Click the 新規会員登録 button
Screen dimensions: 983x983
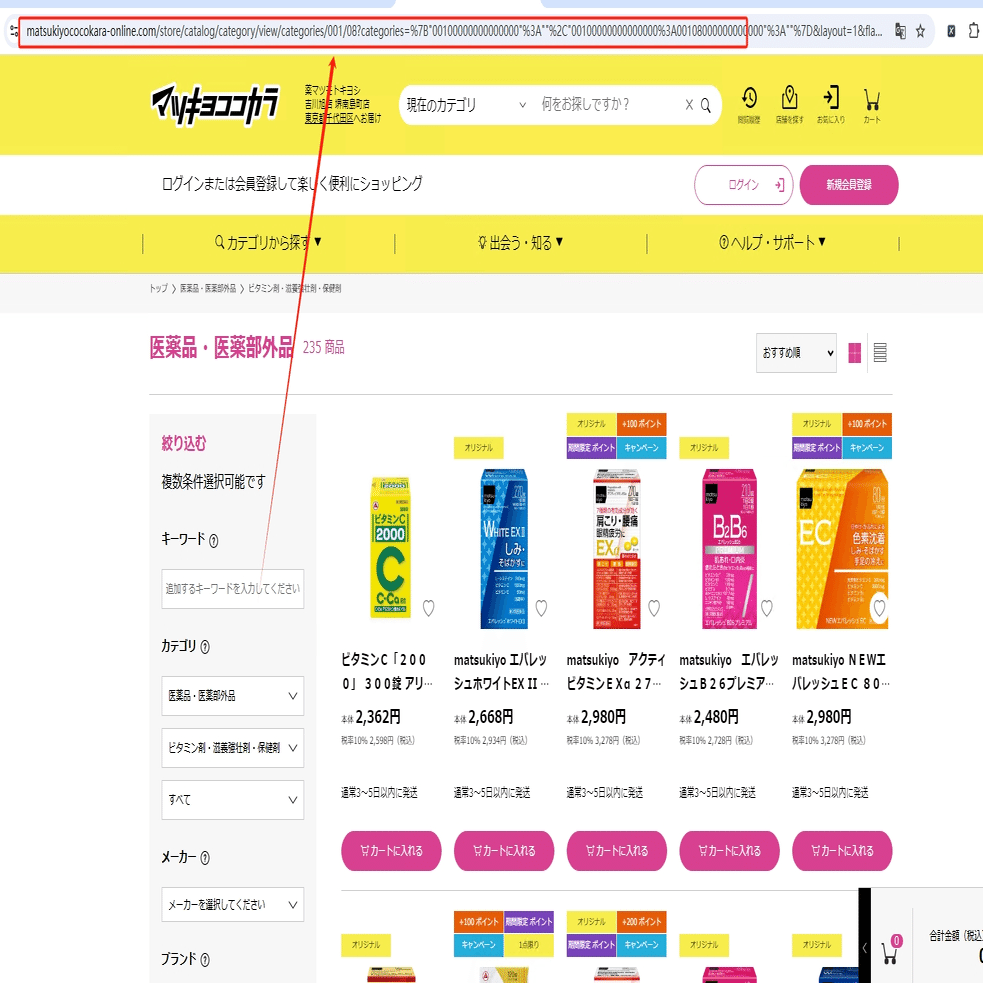click(849, 185)
